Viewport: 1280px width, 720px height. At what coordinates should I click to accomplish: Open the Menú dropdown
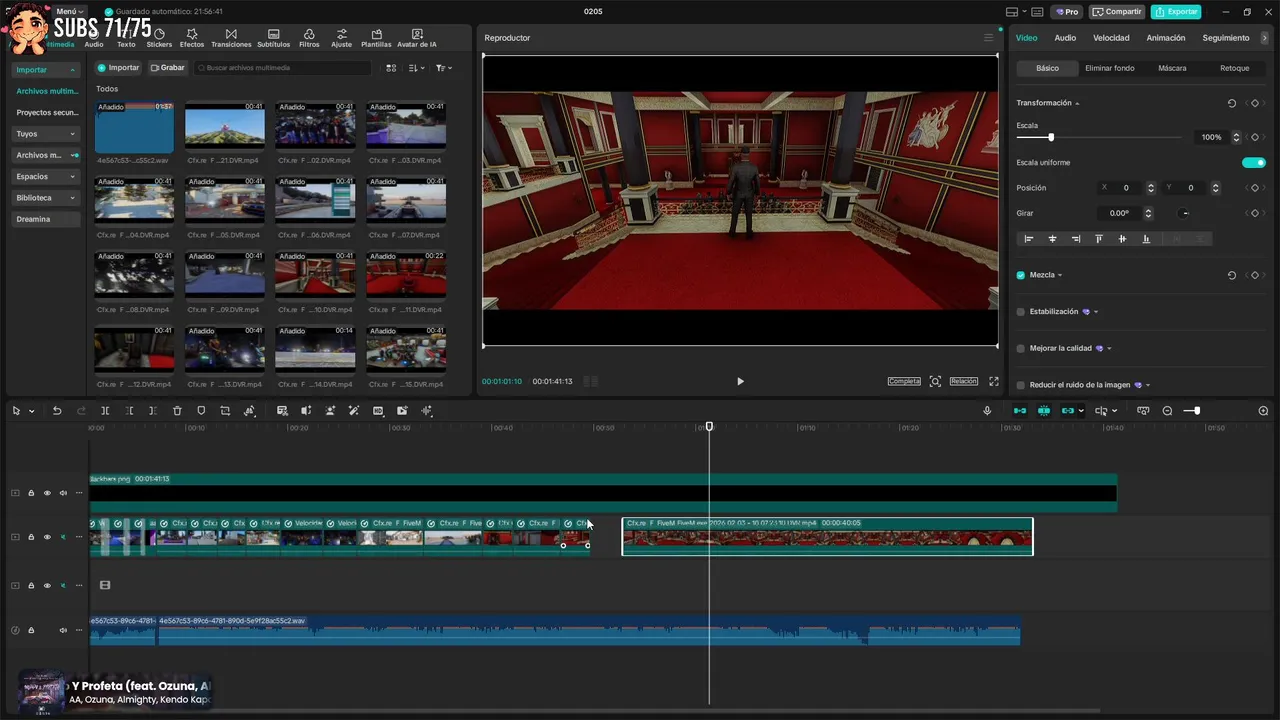click(x=70, y=11)
